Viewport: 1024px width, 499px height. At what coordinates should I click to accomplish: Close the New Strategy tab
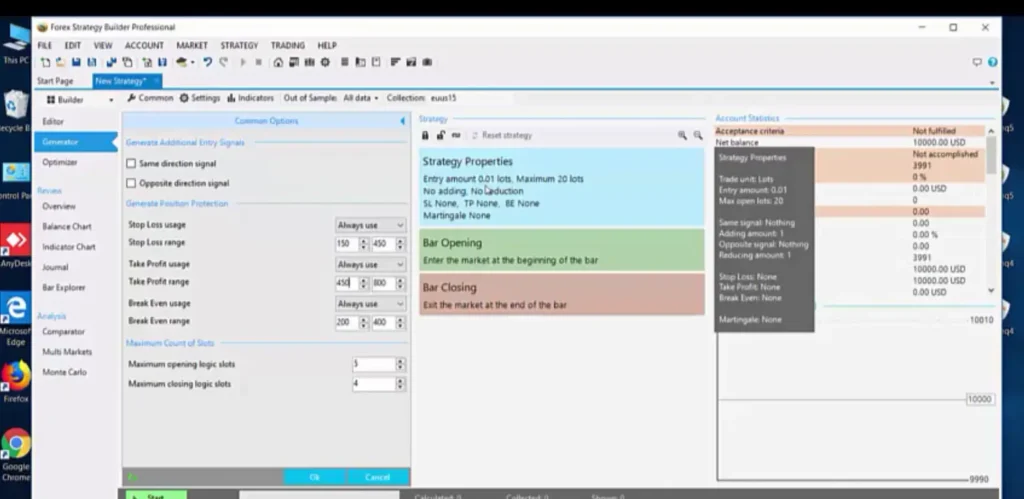click(x=157, y=81)
